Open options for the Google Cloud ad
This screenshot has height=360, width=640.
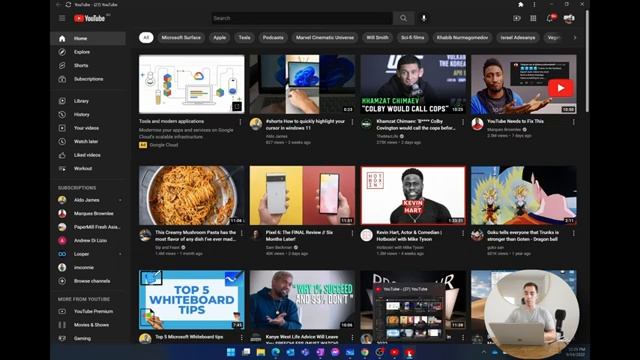(240, 122)
